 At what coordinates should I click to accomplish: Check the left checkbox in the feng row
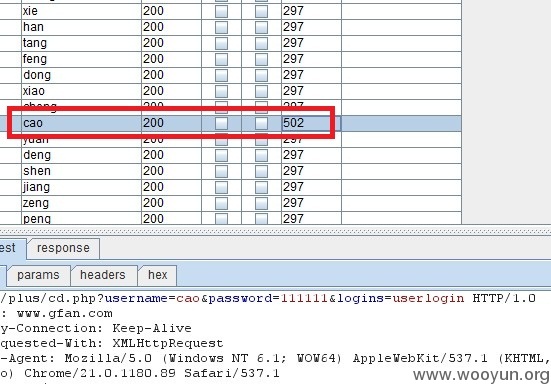click(221, 59)
